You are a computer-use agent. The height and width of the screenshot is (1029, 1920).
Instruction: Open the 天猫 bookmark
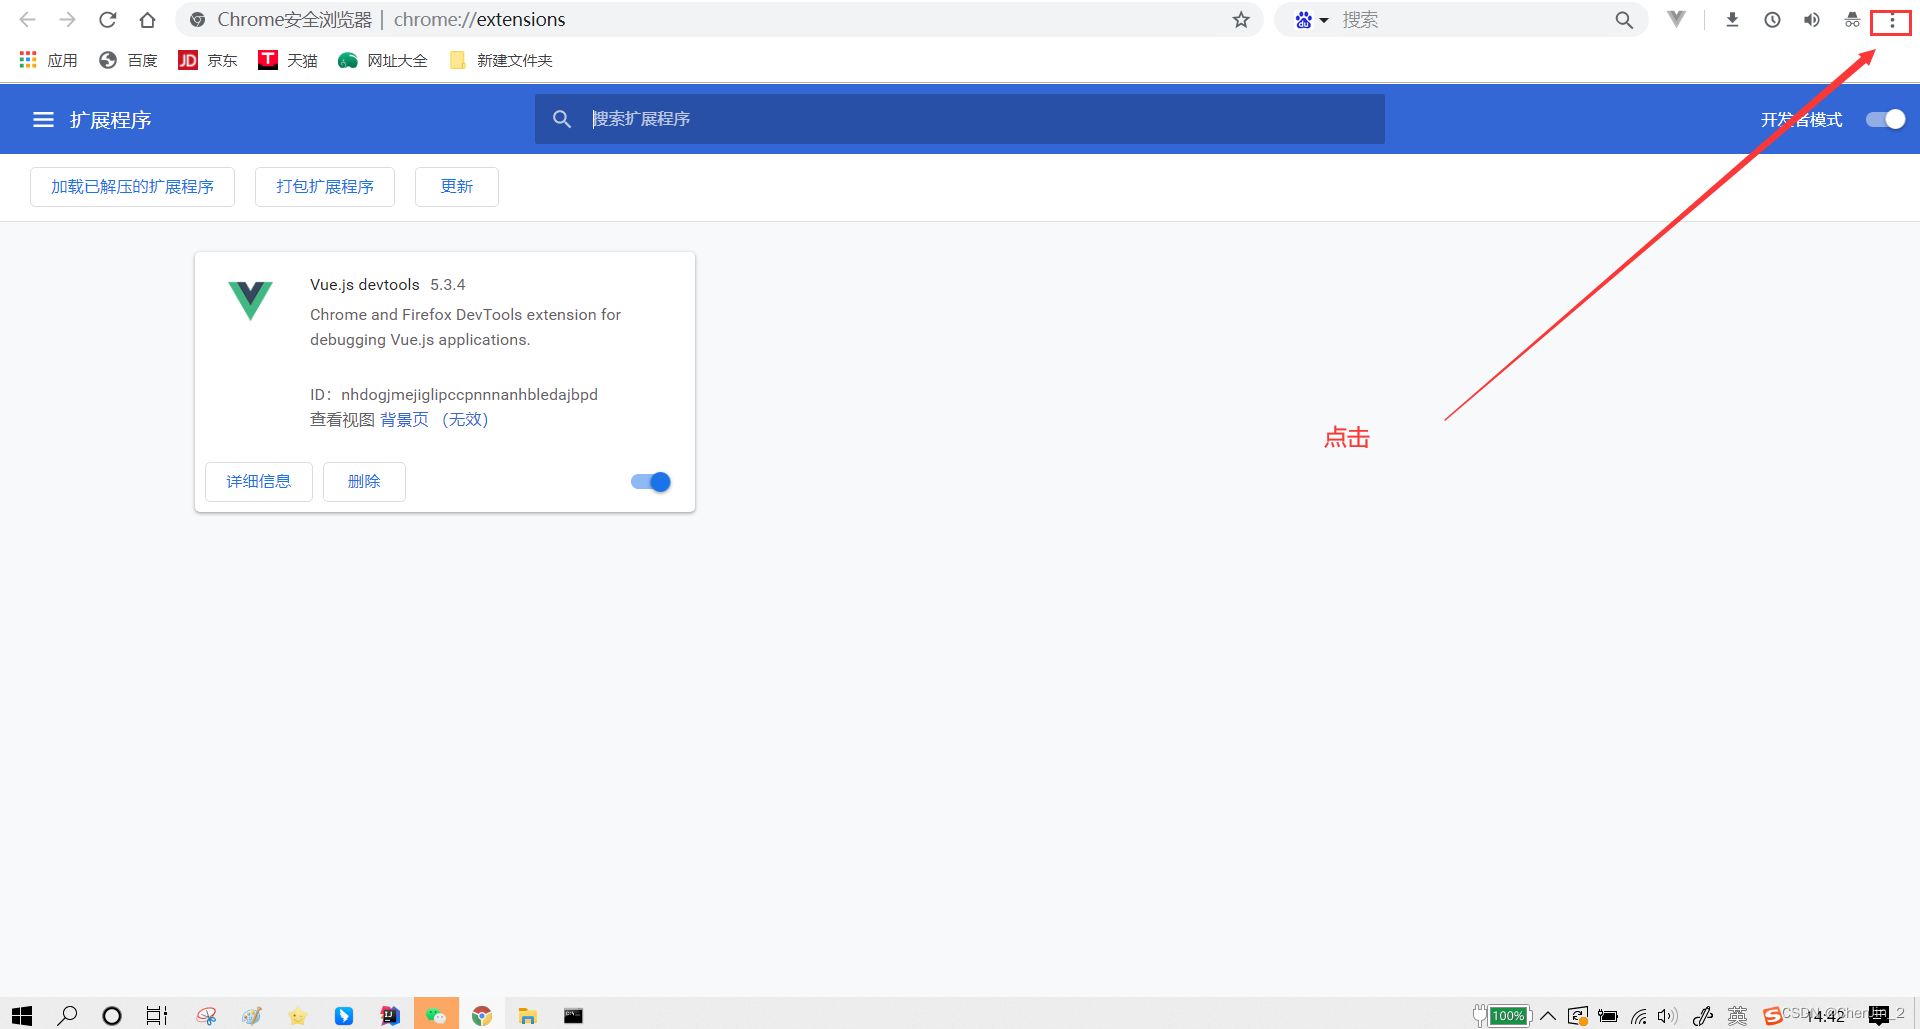[288, 60]
